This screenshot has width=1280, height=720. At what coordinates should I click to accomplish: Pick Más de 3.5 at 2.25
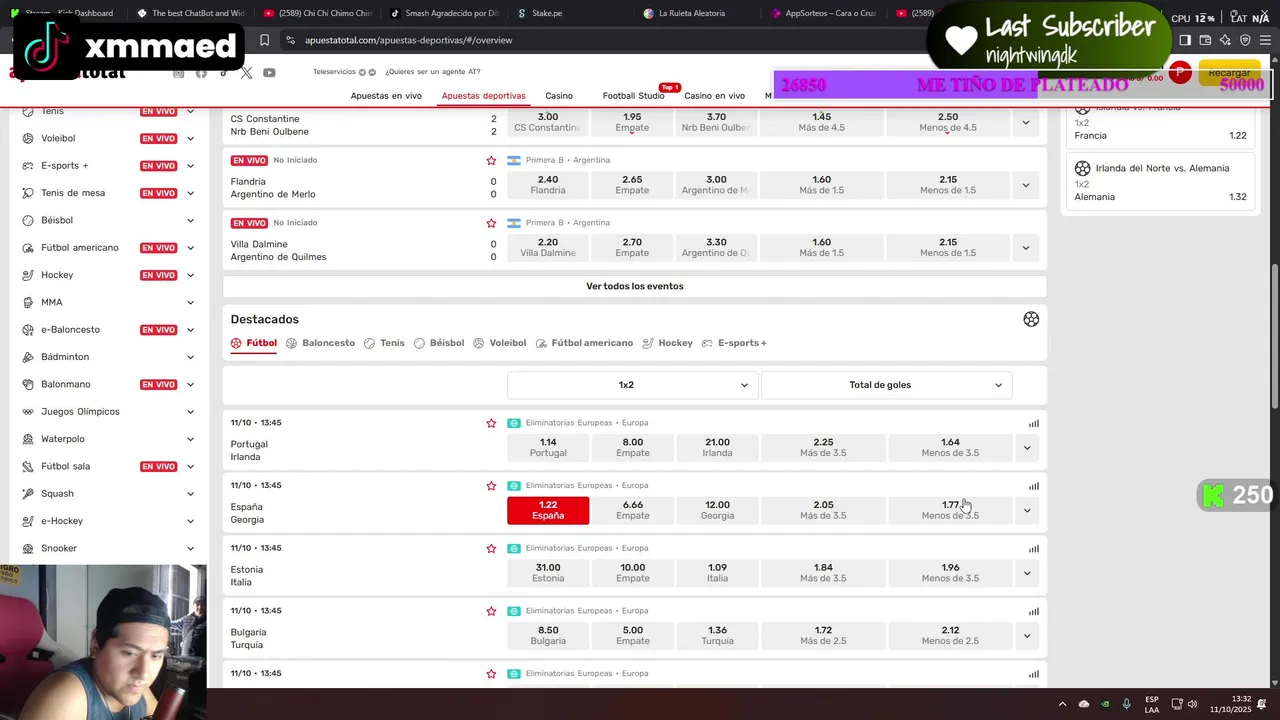pyautogui.click(x=823, y=447)
